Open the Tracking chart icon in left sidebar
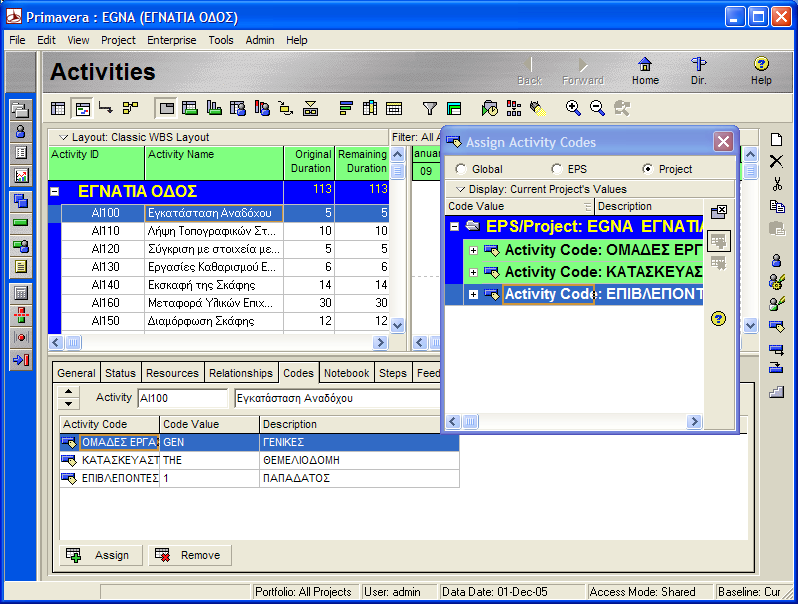Screen dimensions: 798x604 pyautogui.click(x=21, y=176)
